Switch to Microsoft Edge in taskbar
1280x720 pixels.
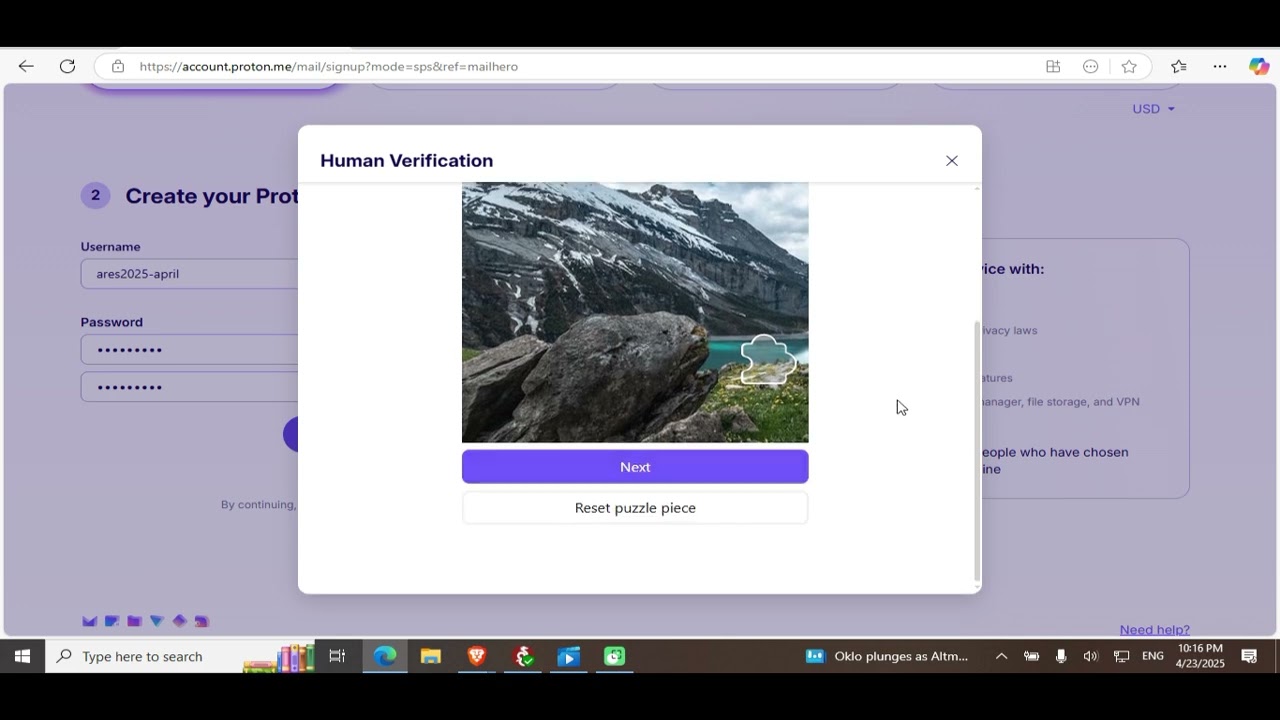pyautogui.click(x=385, y=657)
